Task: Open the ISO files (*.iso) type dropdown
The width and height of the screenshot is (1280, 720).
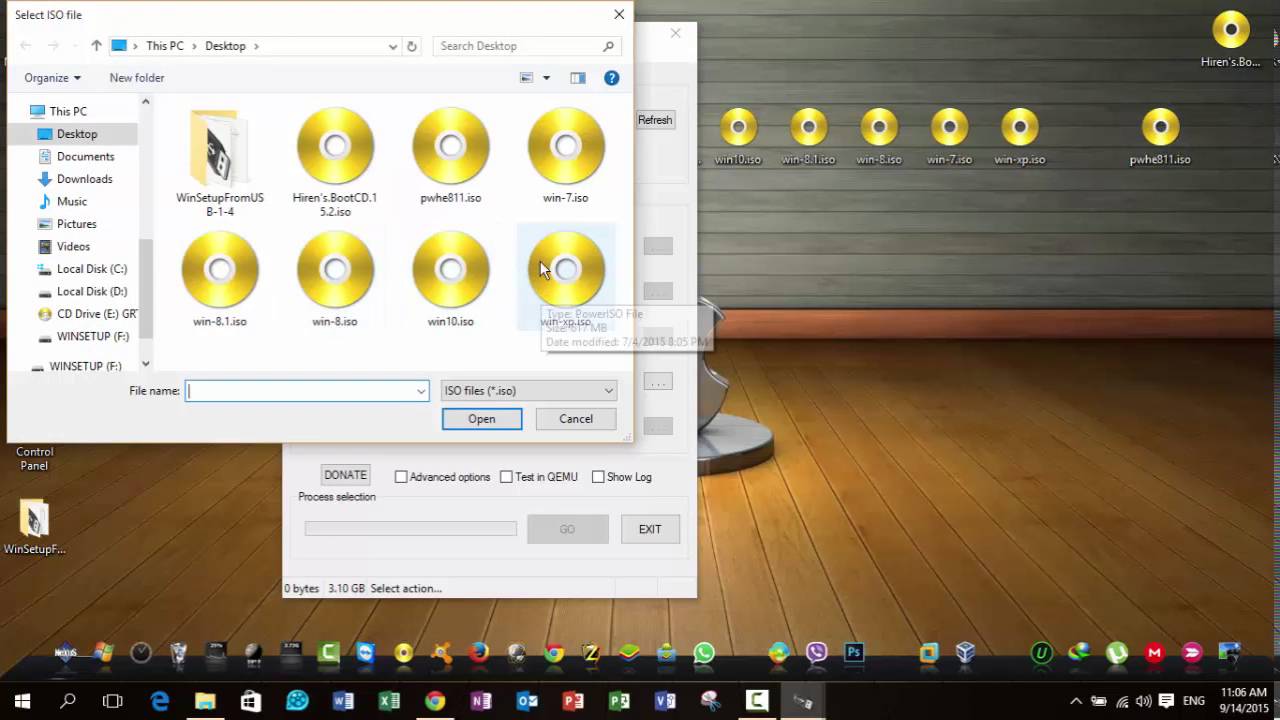Action: (x=528, y=391)
